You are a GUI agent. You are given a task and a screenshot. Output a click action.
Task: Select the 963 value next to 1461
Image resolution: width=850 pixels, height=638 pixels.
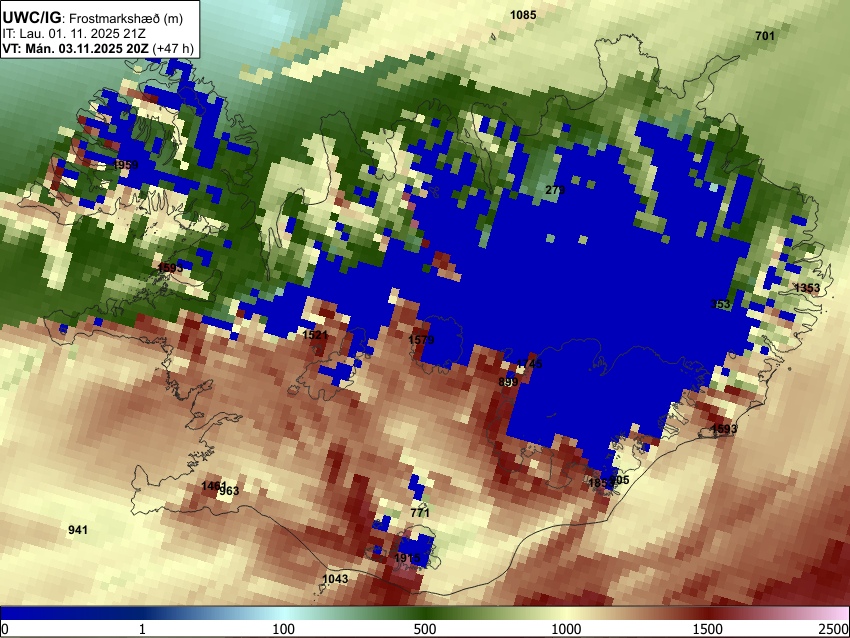(x=229, y=491)
